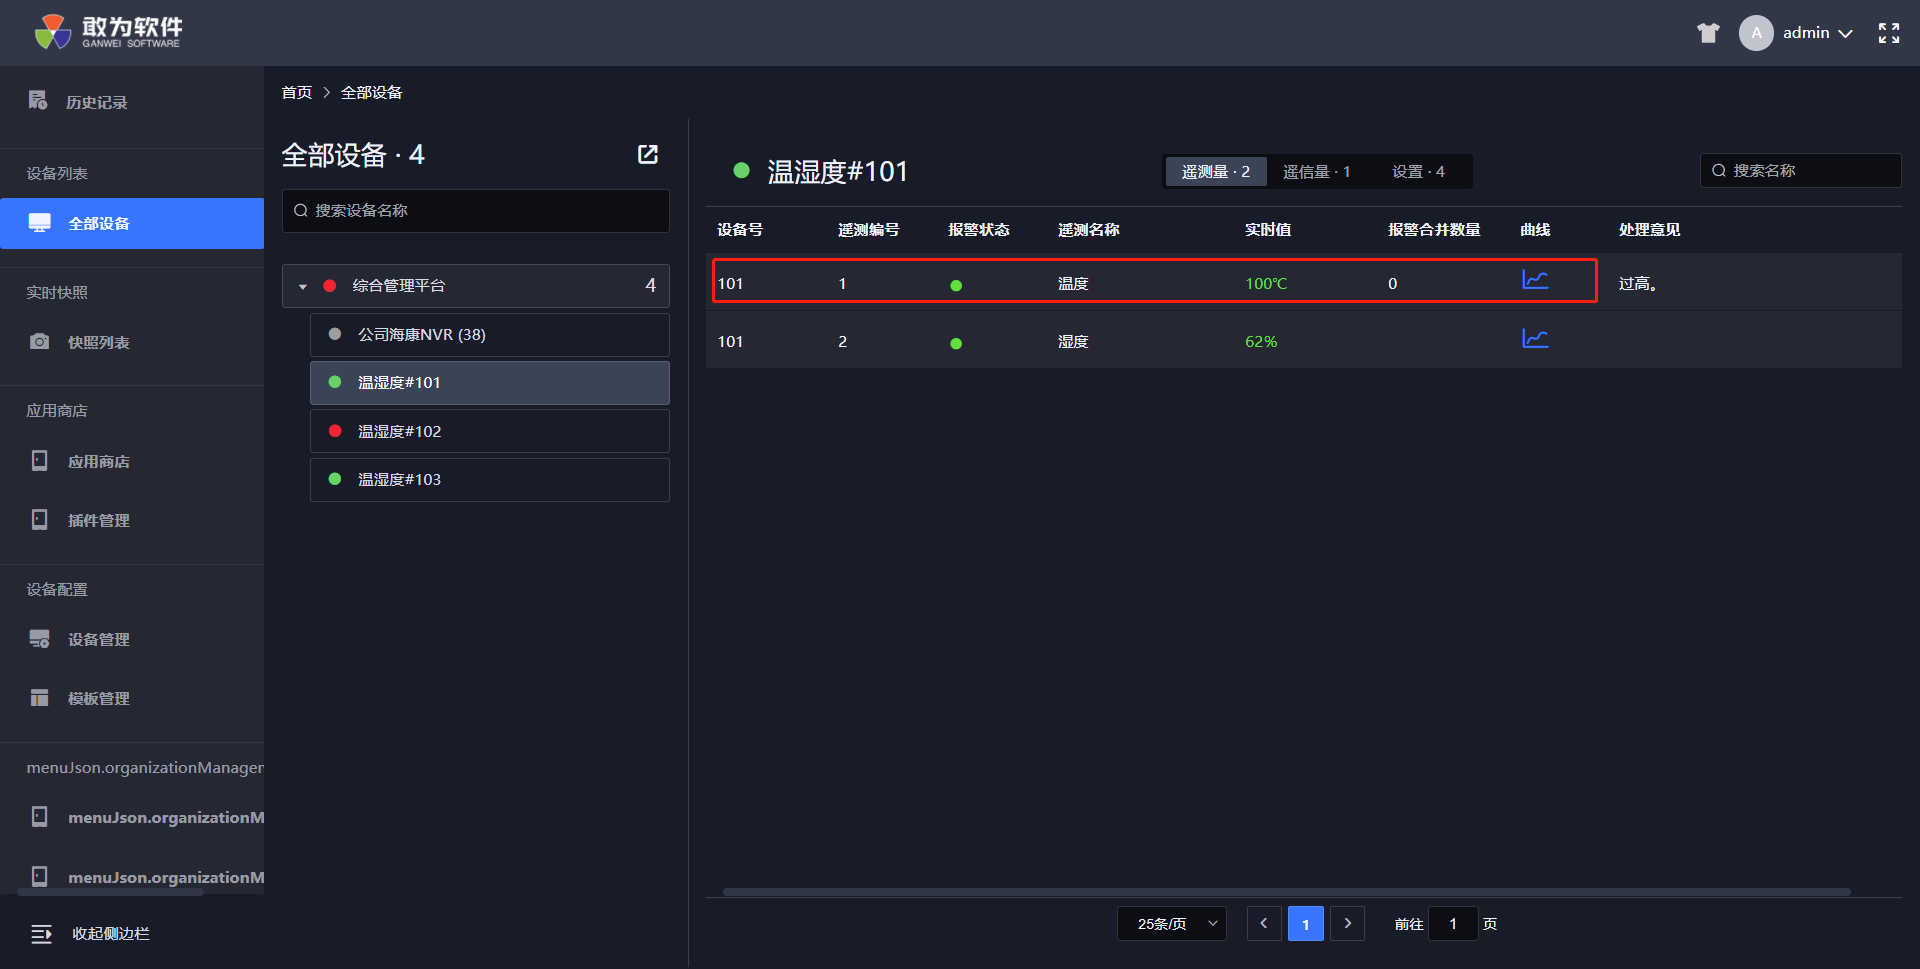Open the theme skin shirt icon
Viewport: 1920px width, 969px height.
(1708, 33)
